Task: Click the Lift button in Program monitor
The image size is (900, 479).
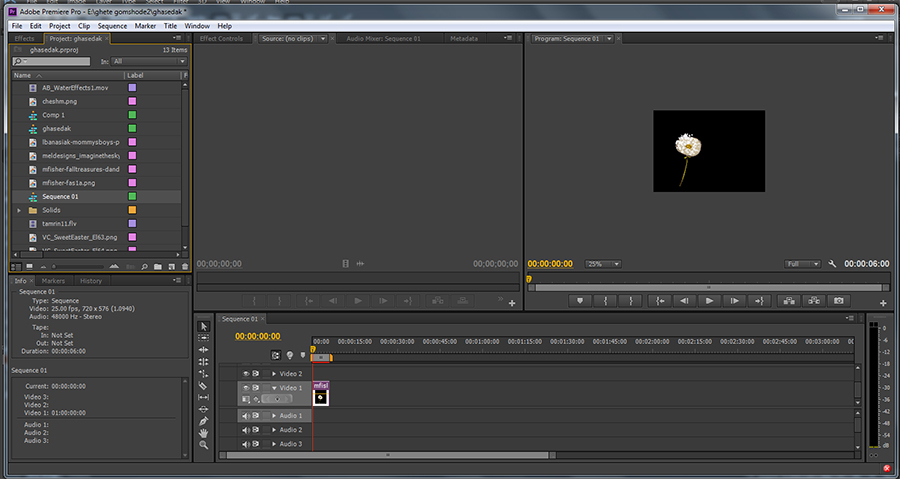Action: pos(789,301)
